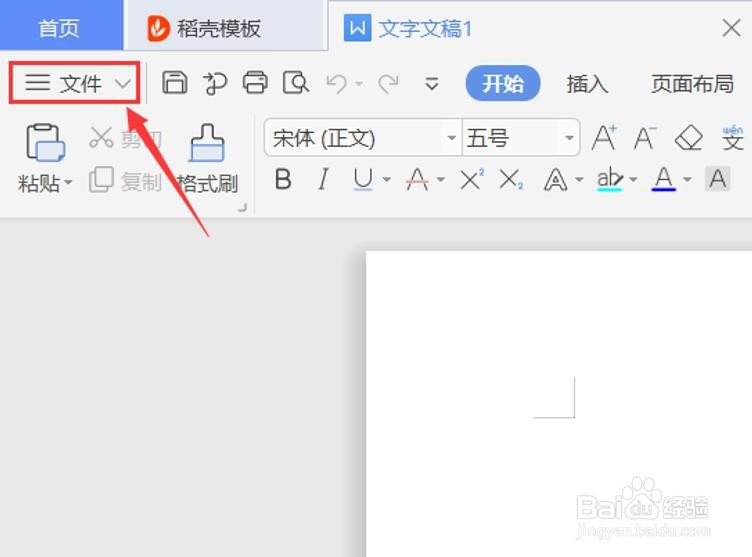752x557 pixels.
Task: Expand the font color dropdown
Action: [x=687, y=180]
